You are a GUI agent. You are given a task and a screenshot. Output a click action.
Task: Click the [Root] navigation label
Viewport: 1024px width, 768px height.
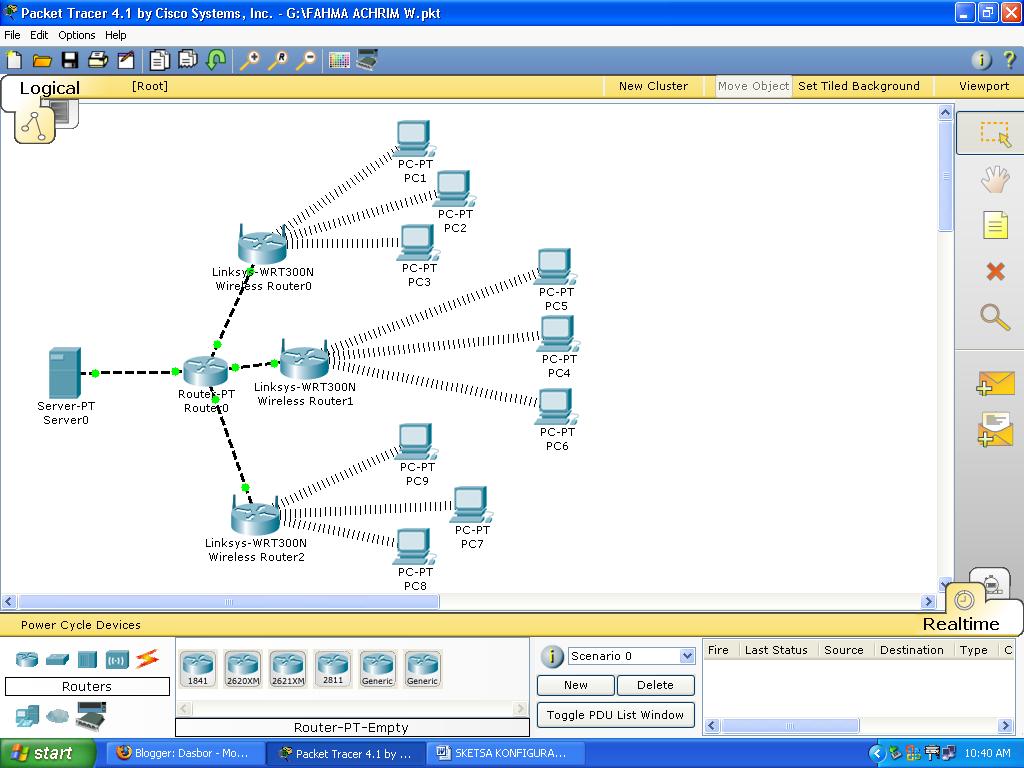150,86
